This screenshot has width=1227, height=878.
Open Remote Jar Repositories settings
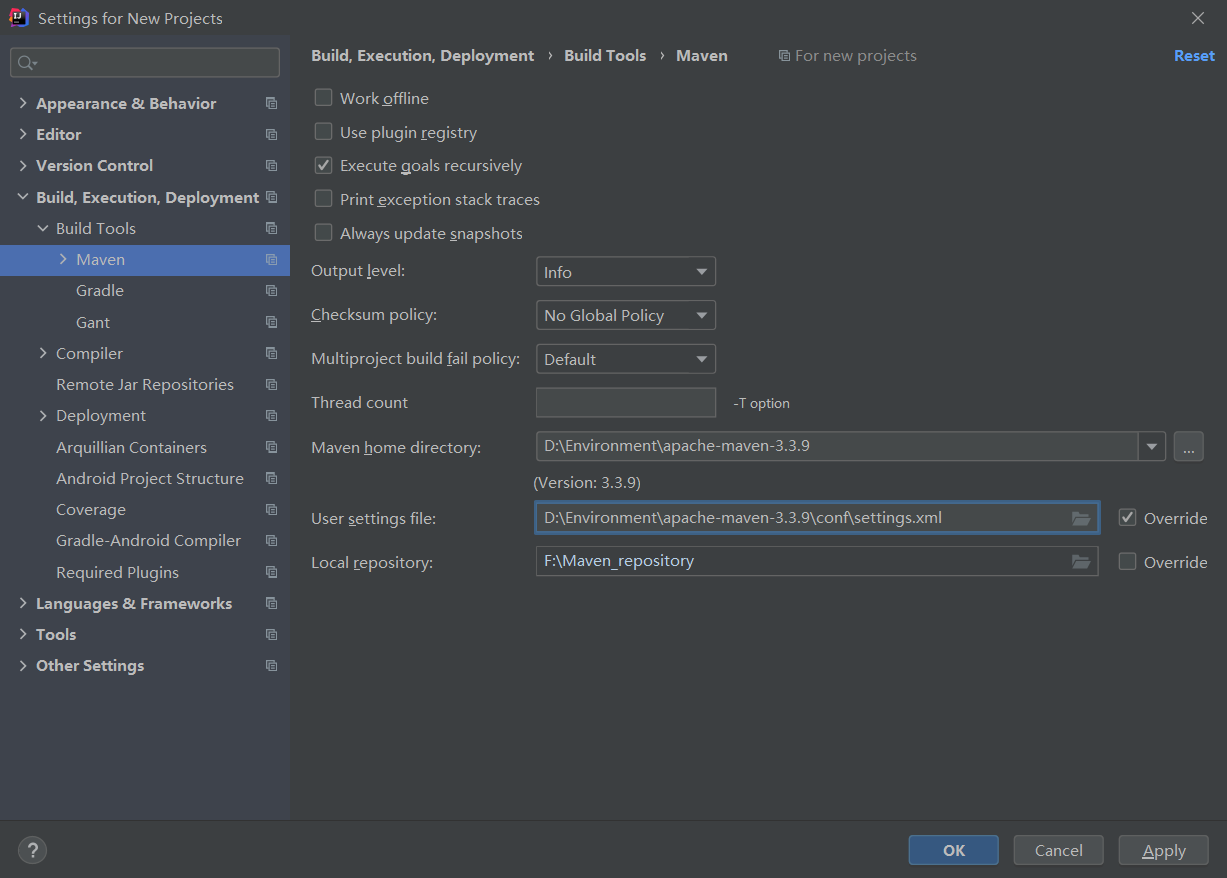(x=145, y=384)
